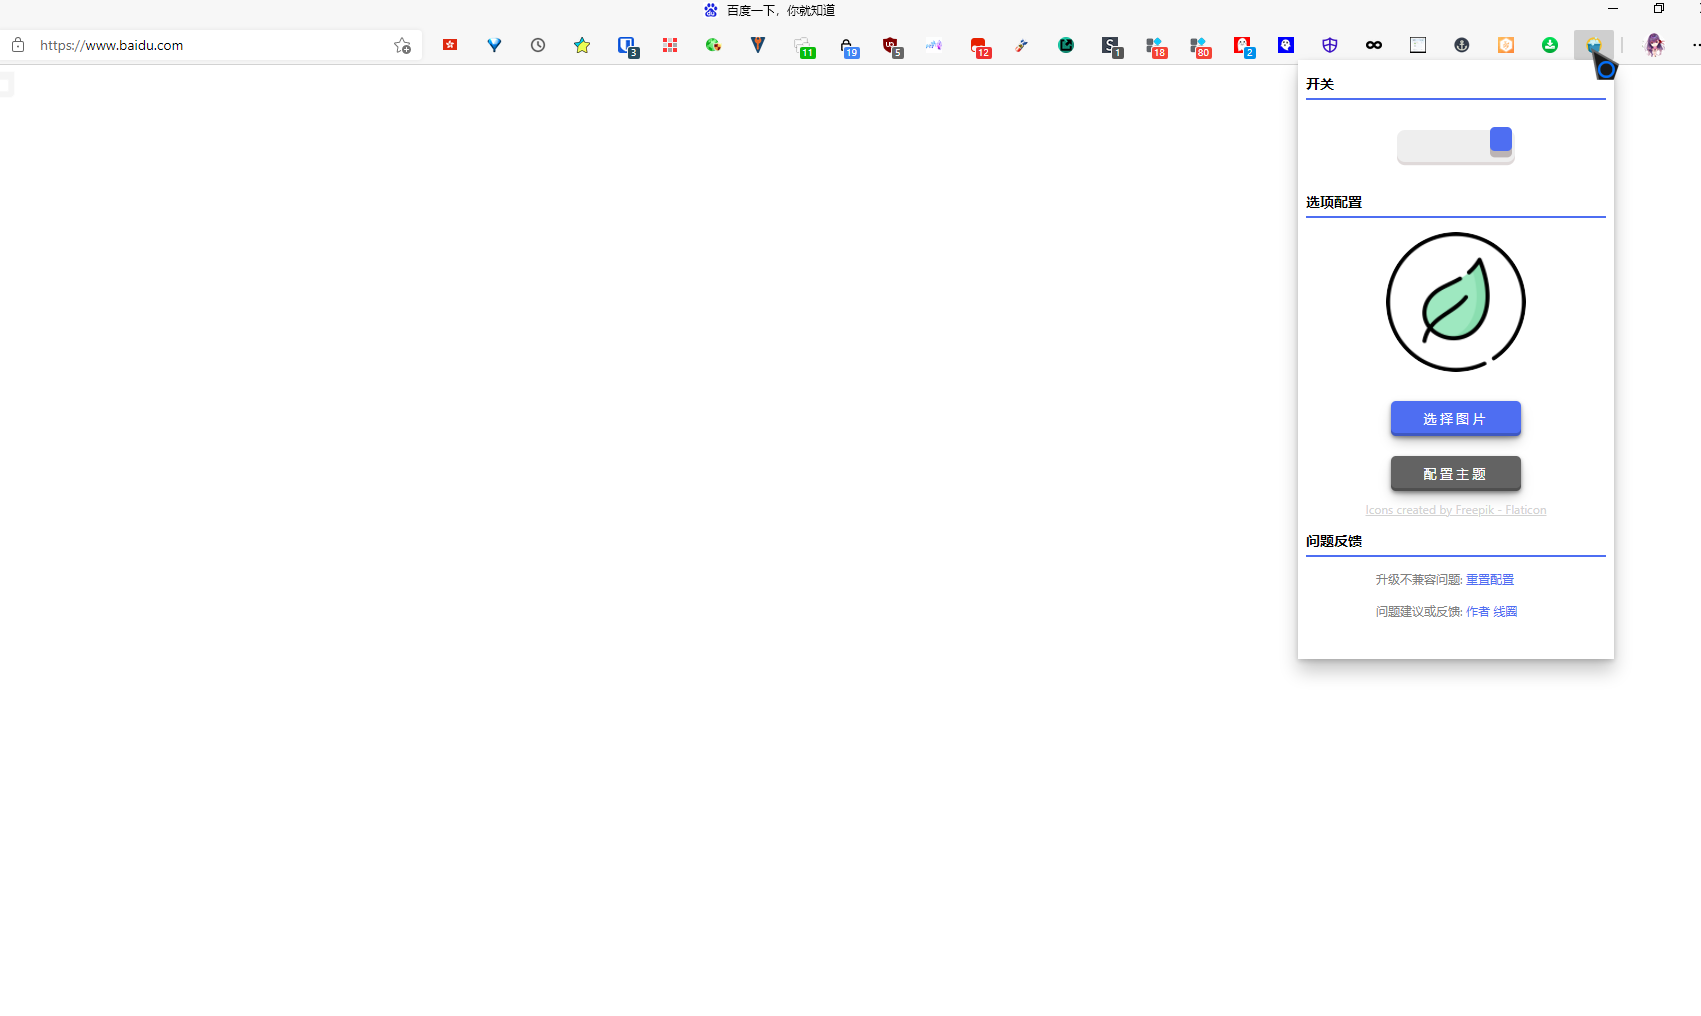Viewport: 1701px width, 1016px height.
Task: Open the anime avatar profile icon
Action: (1655, 45)
